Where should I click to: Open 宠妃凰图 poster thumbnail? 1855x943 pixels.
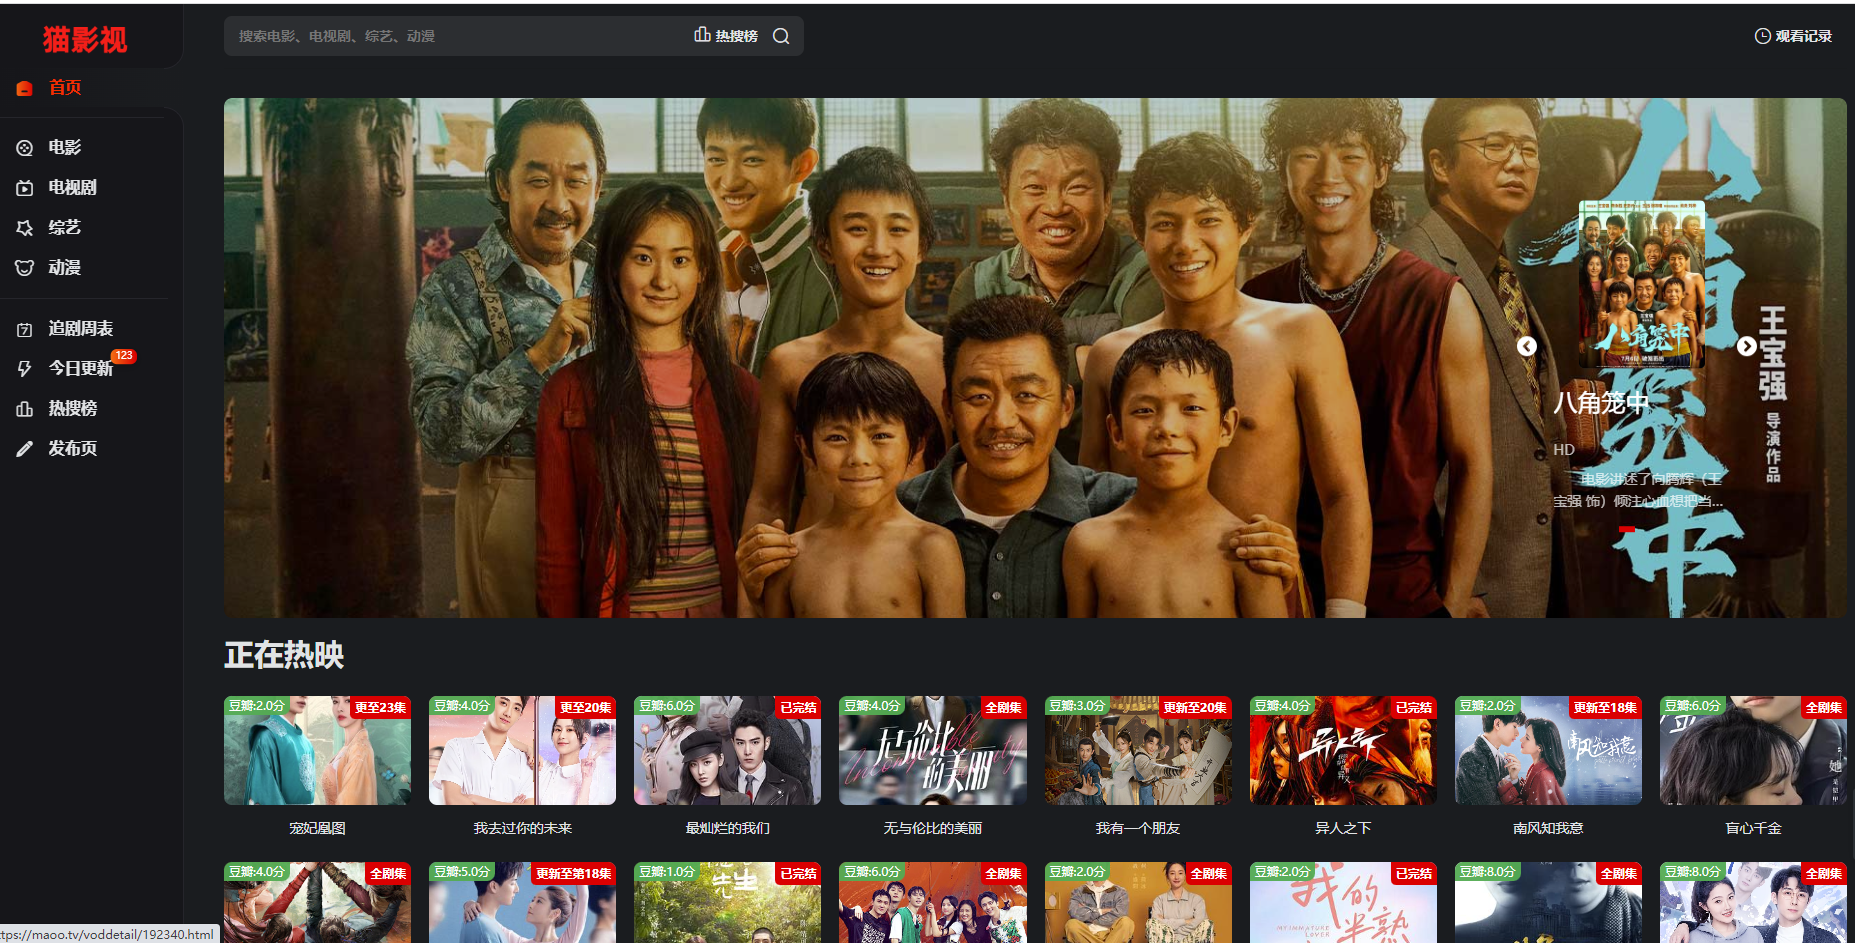point(317,751)
